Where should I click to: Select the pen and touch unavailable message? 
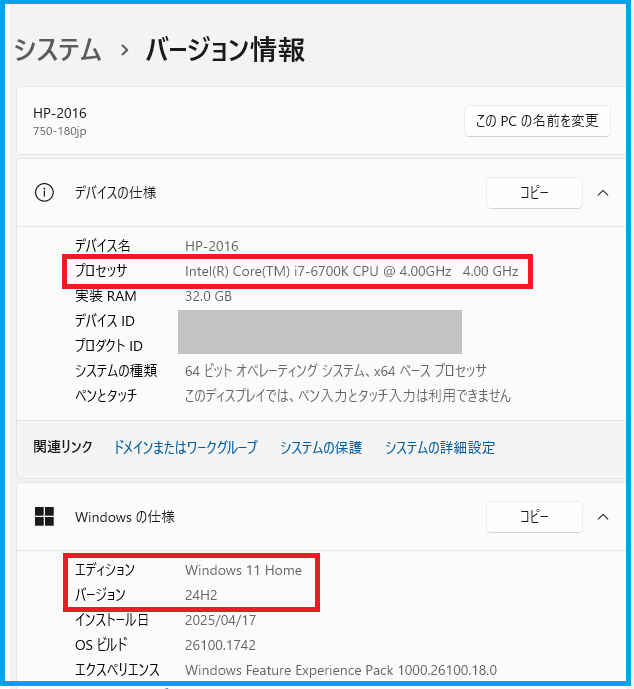348,396
